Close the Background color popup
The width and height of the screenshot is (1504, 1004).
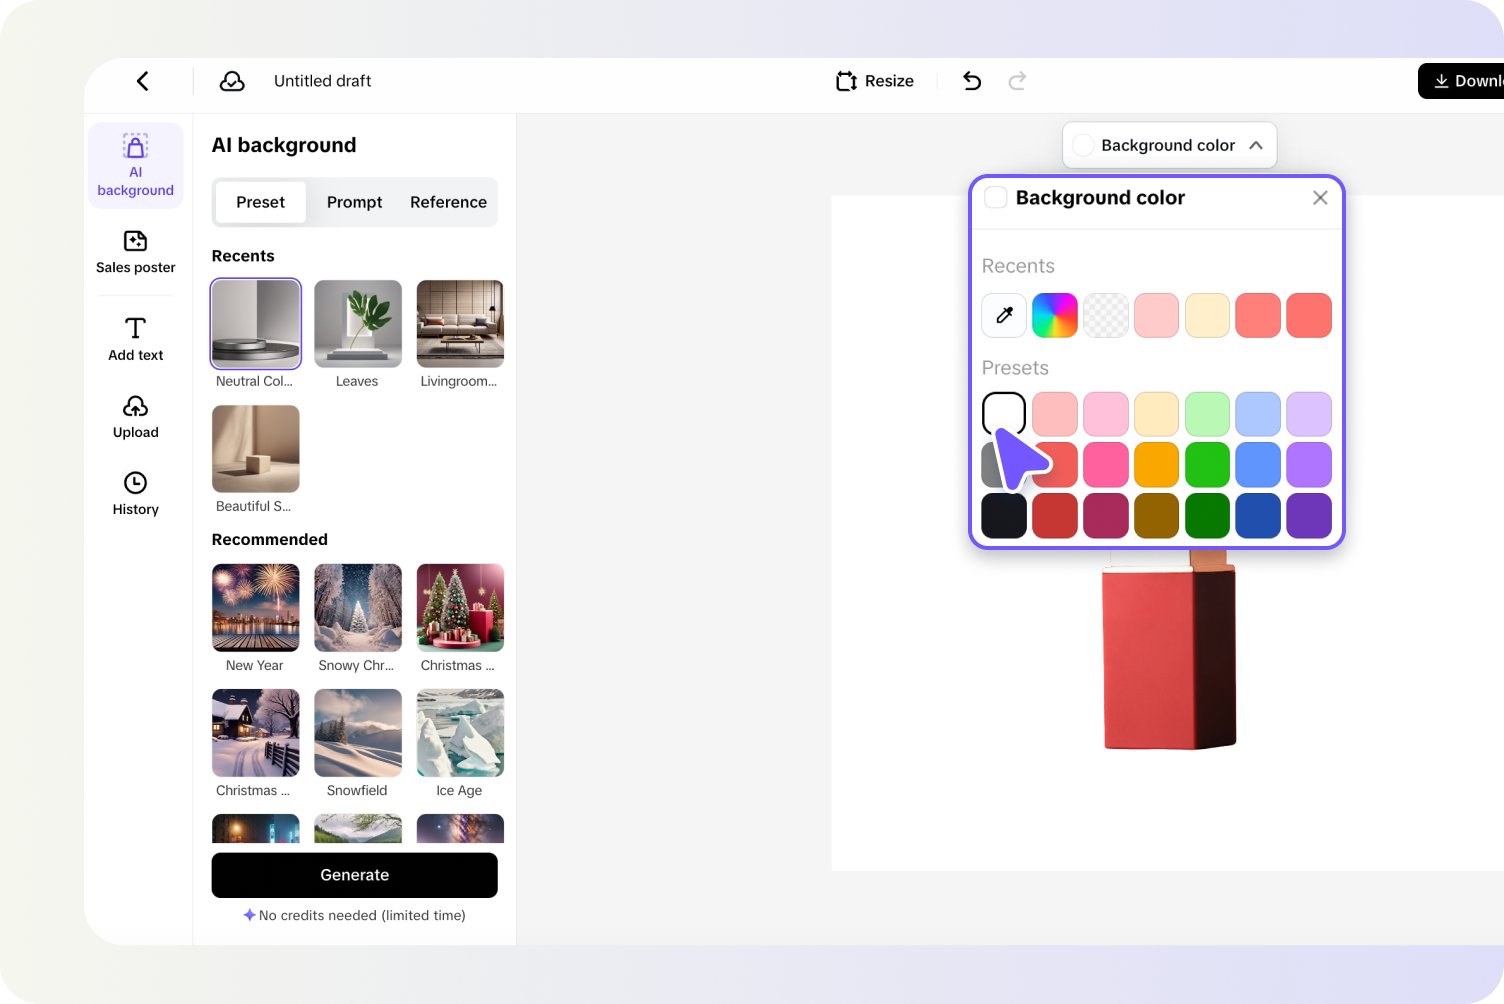1320,198
